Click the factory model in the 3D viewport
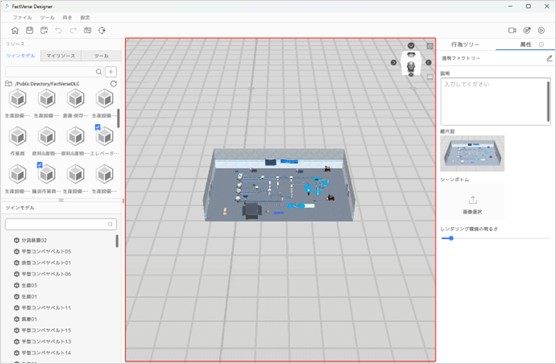Viewport: 556px width, 364px height. (279, 185)
